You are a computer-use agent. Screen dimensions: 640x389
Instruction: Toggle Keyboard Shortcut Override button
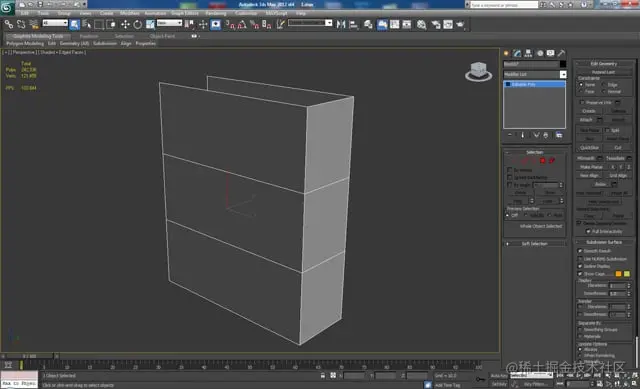point(216,24)
